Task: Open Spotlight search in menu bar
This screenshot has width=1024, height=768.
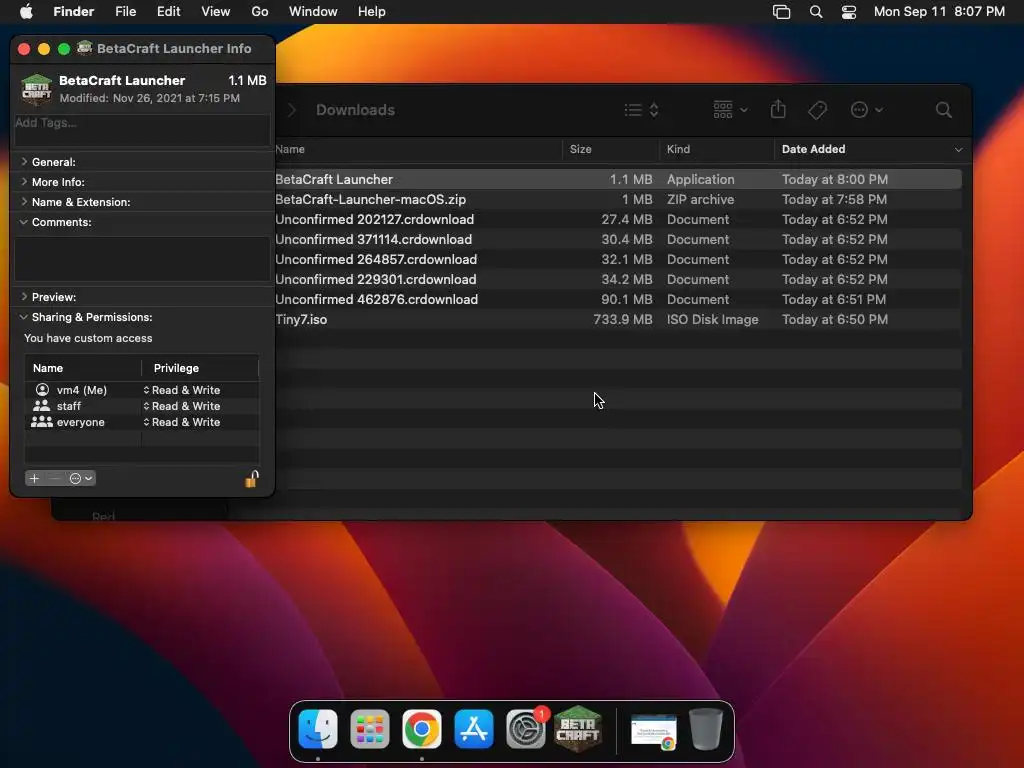Action: coord(816,12)
